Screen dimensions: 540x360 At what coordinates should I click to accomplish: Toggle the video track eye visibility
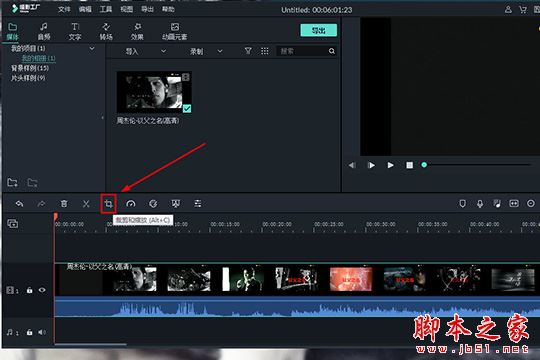pos(42,290)
